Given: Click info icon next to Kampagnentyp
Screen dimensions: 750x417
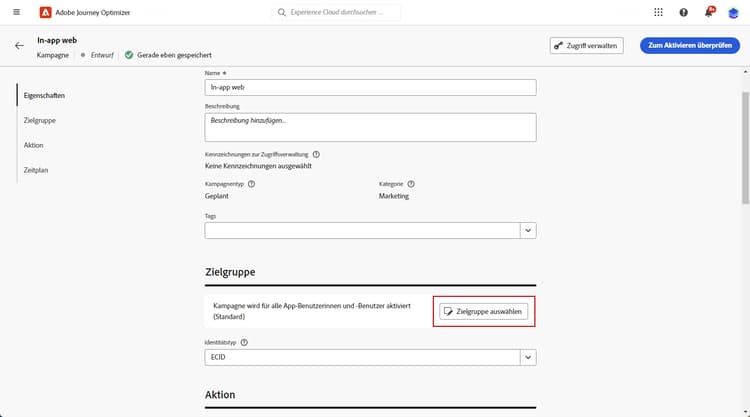Looking at the screenshot, I should (x=251, y=184).
